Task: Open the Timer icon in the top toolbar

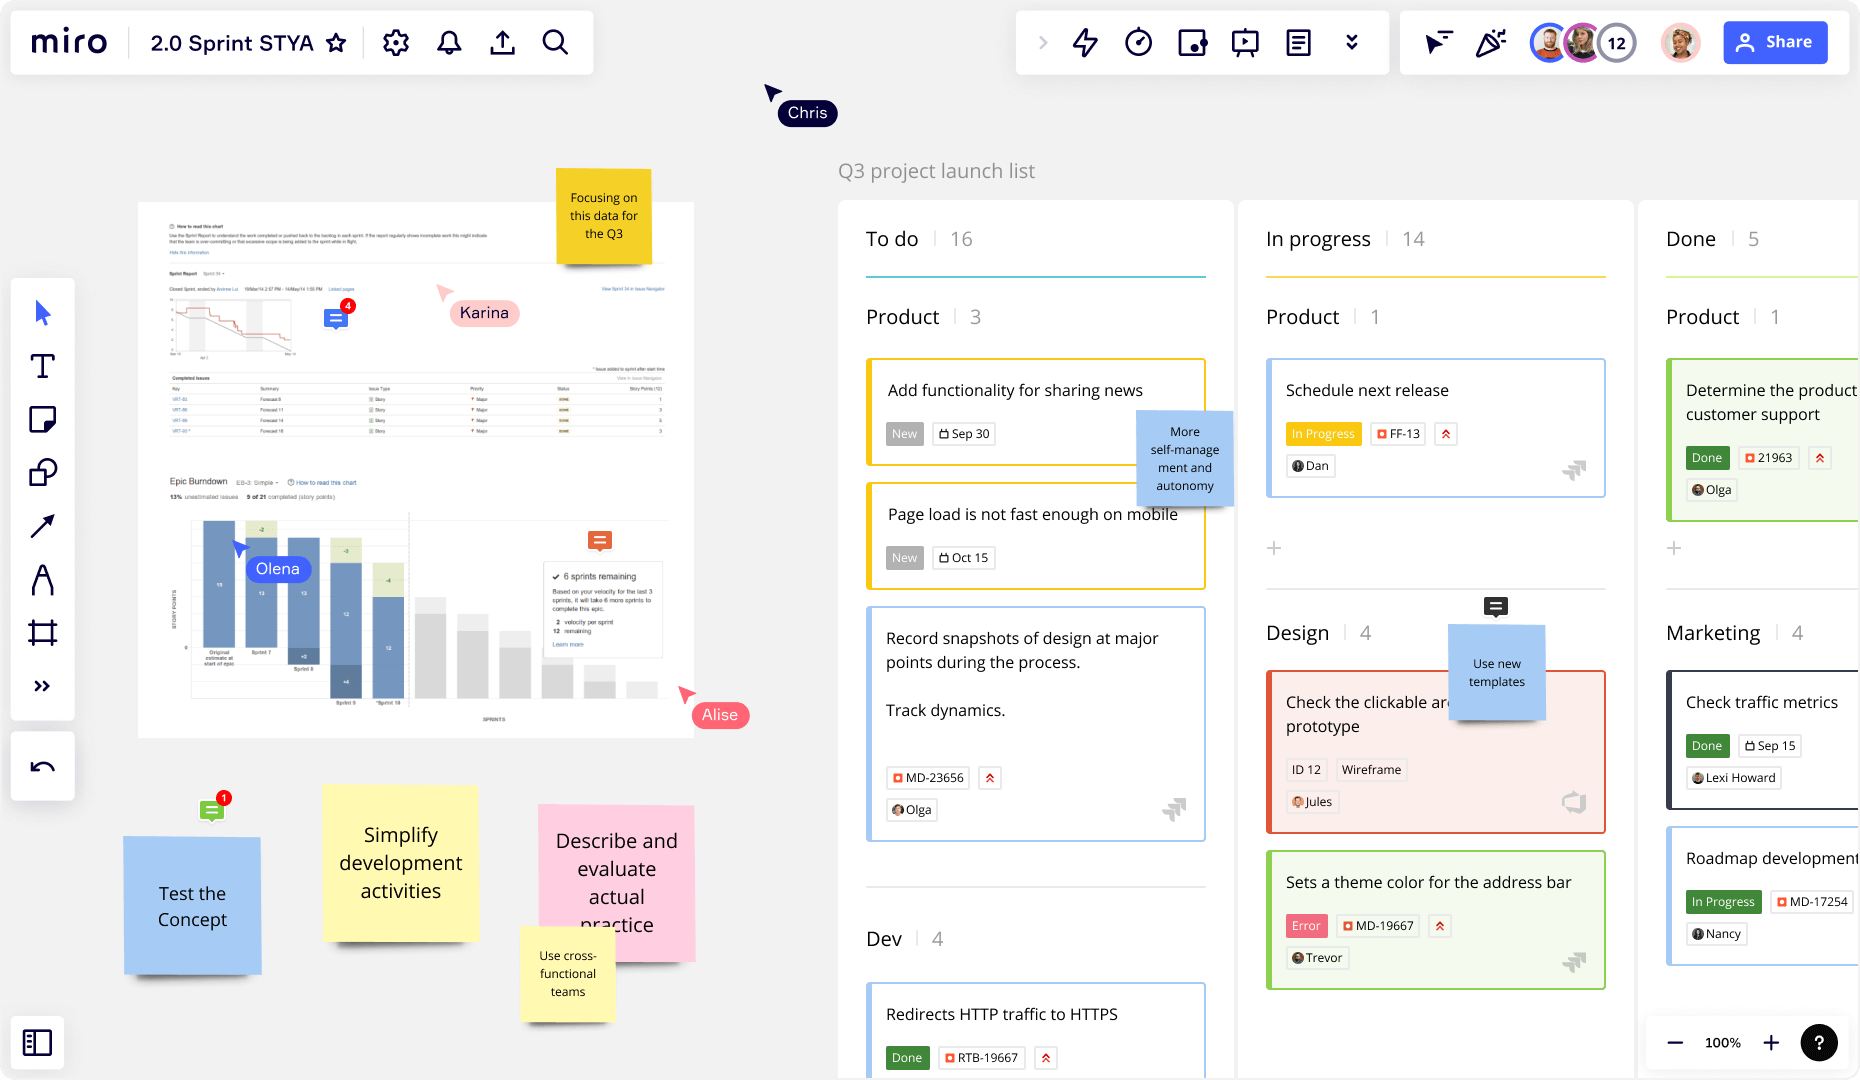Action: (x=1138, y=42)
